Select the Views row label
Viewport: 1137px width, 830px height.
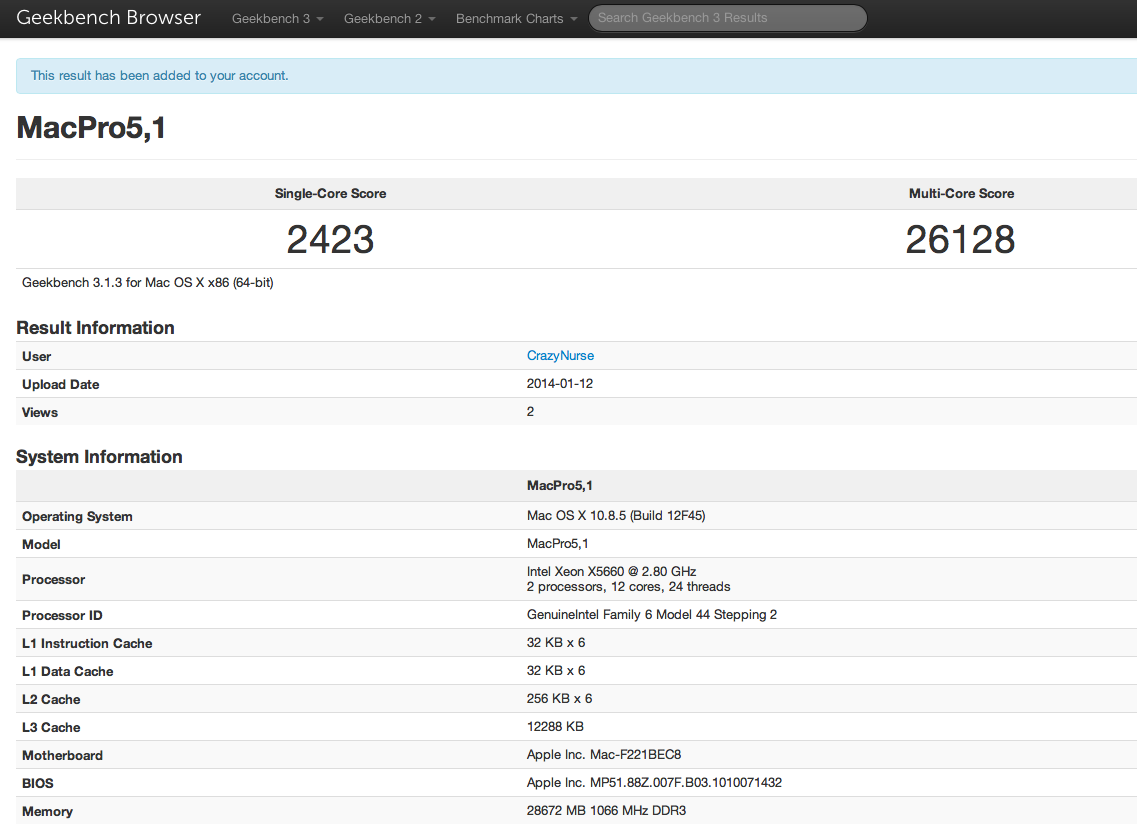point(40,412)
